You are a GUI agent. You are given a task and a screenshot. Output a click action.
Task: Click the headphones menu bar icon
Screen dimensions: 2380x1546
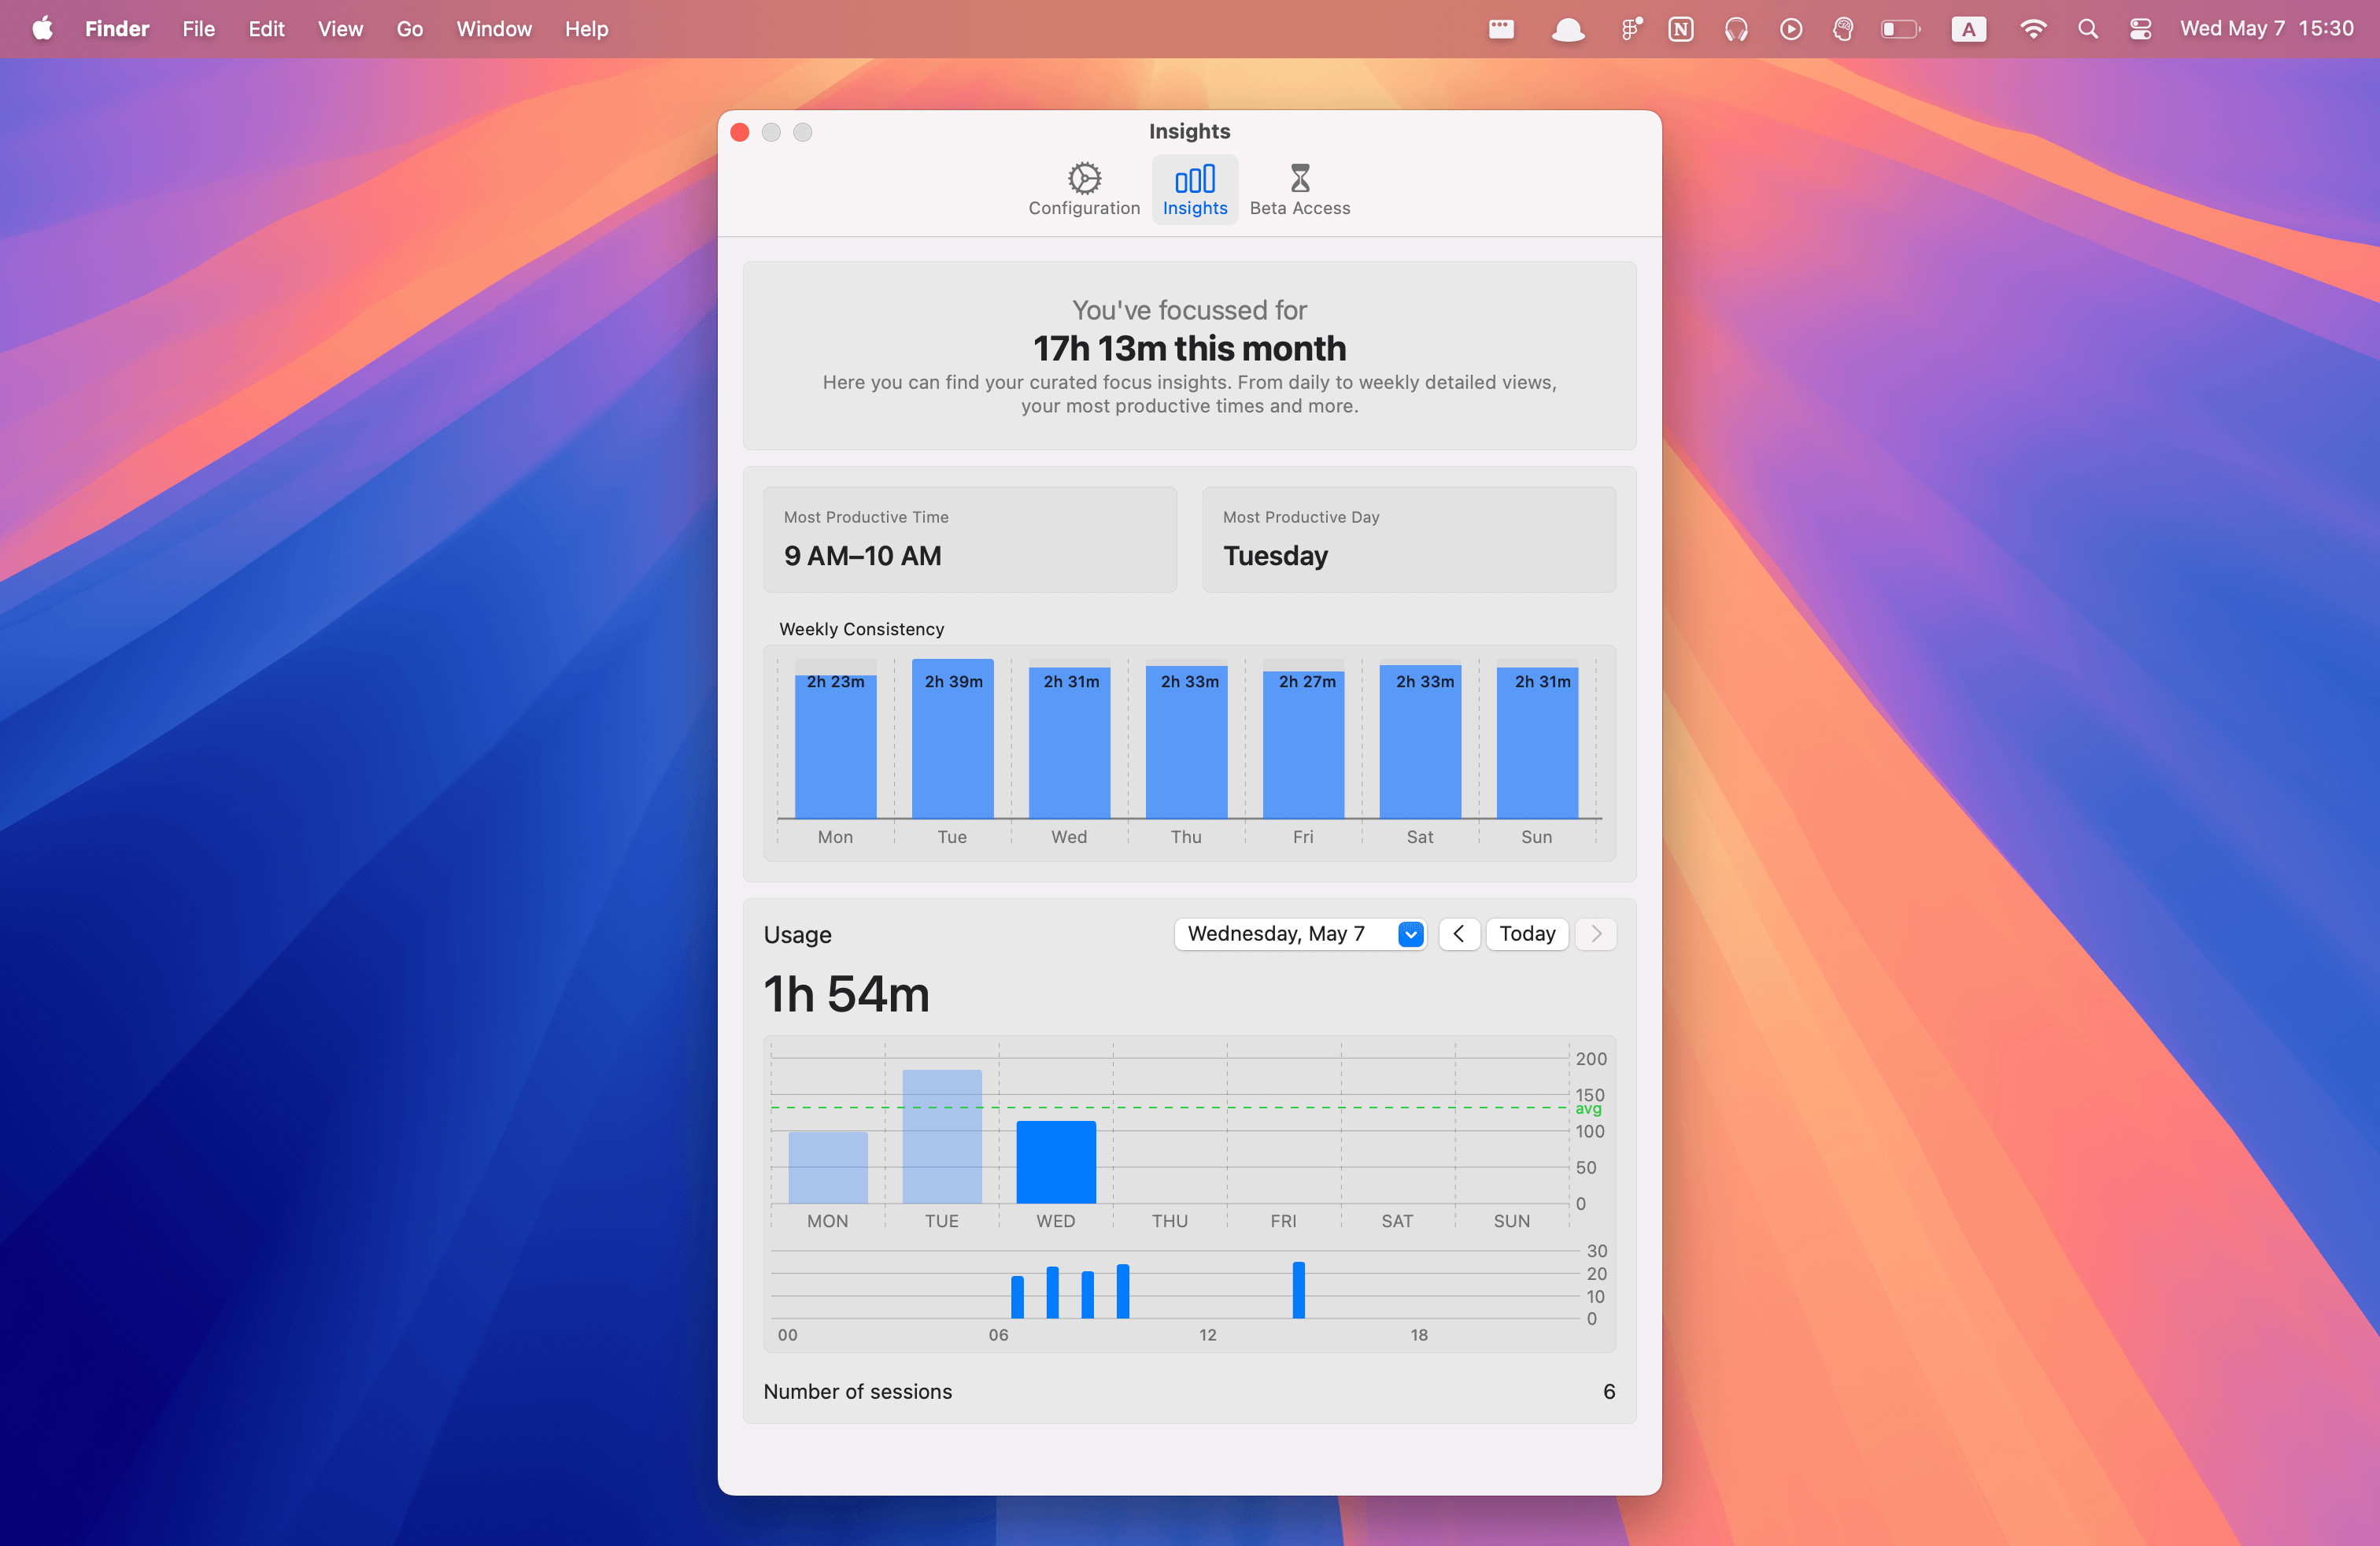point(1735,29)
